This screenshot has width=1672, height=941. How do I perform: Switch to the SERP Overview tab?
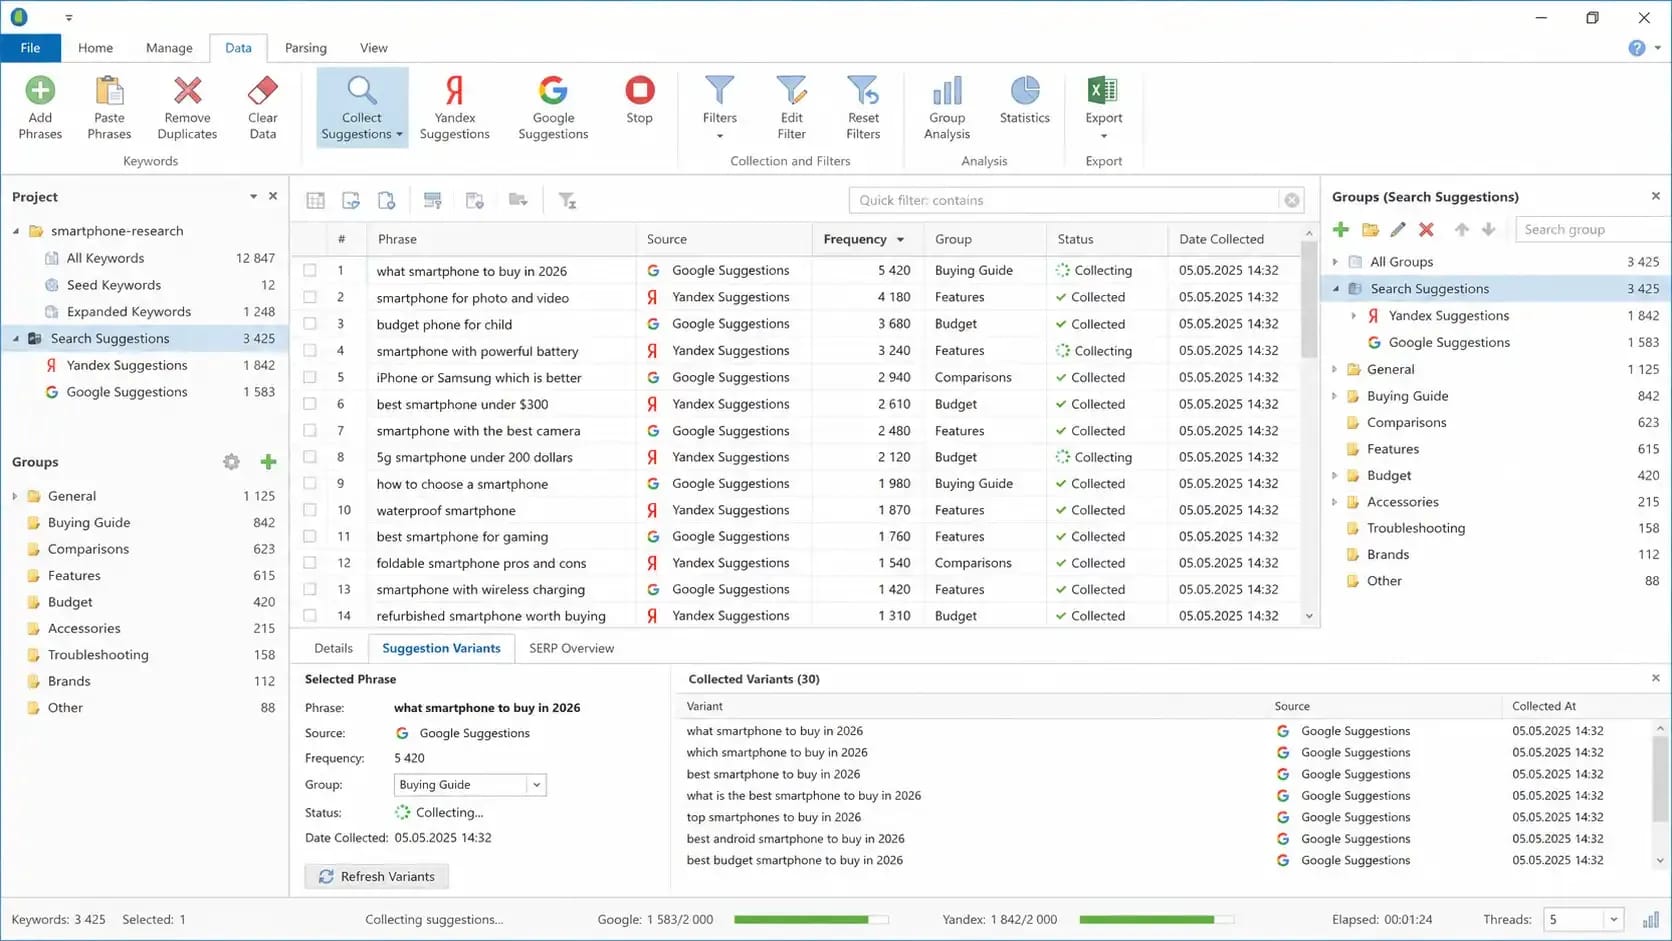(572, 648)
